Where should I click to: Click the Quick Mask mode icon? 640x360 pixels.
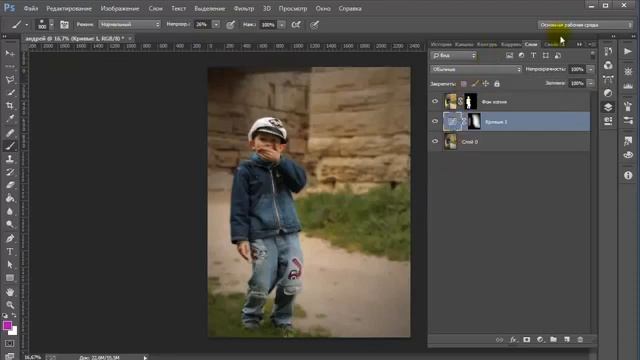click(x=10, y=344)
